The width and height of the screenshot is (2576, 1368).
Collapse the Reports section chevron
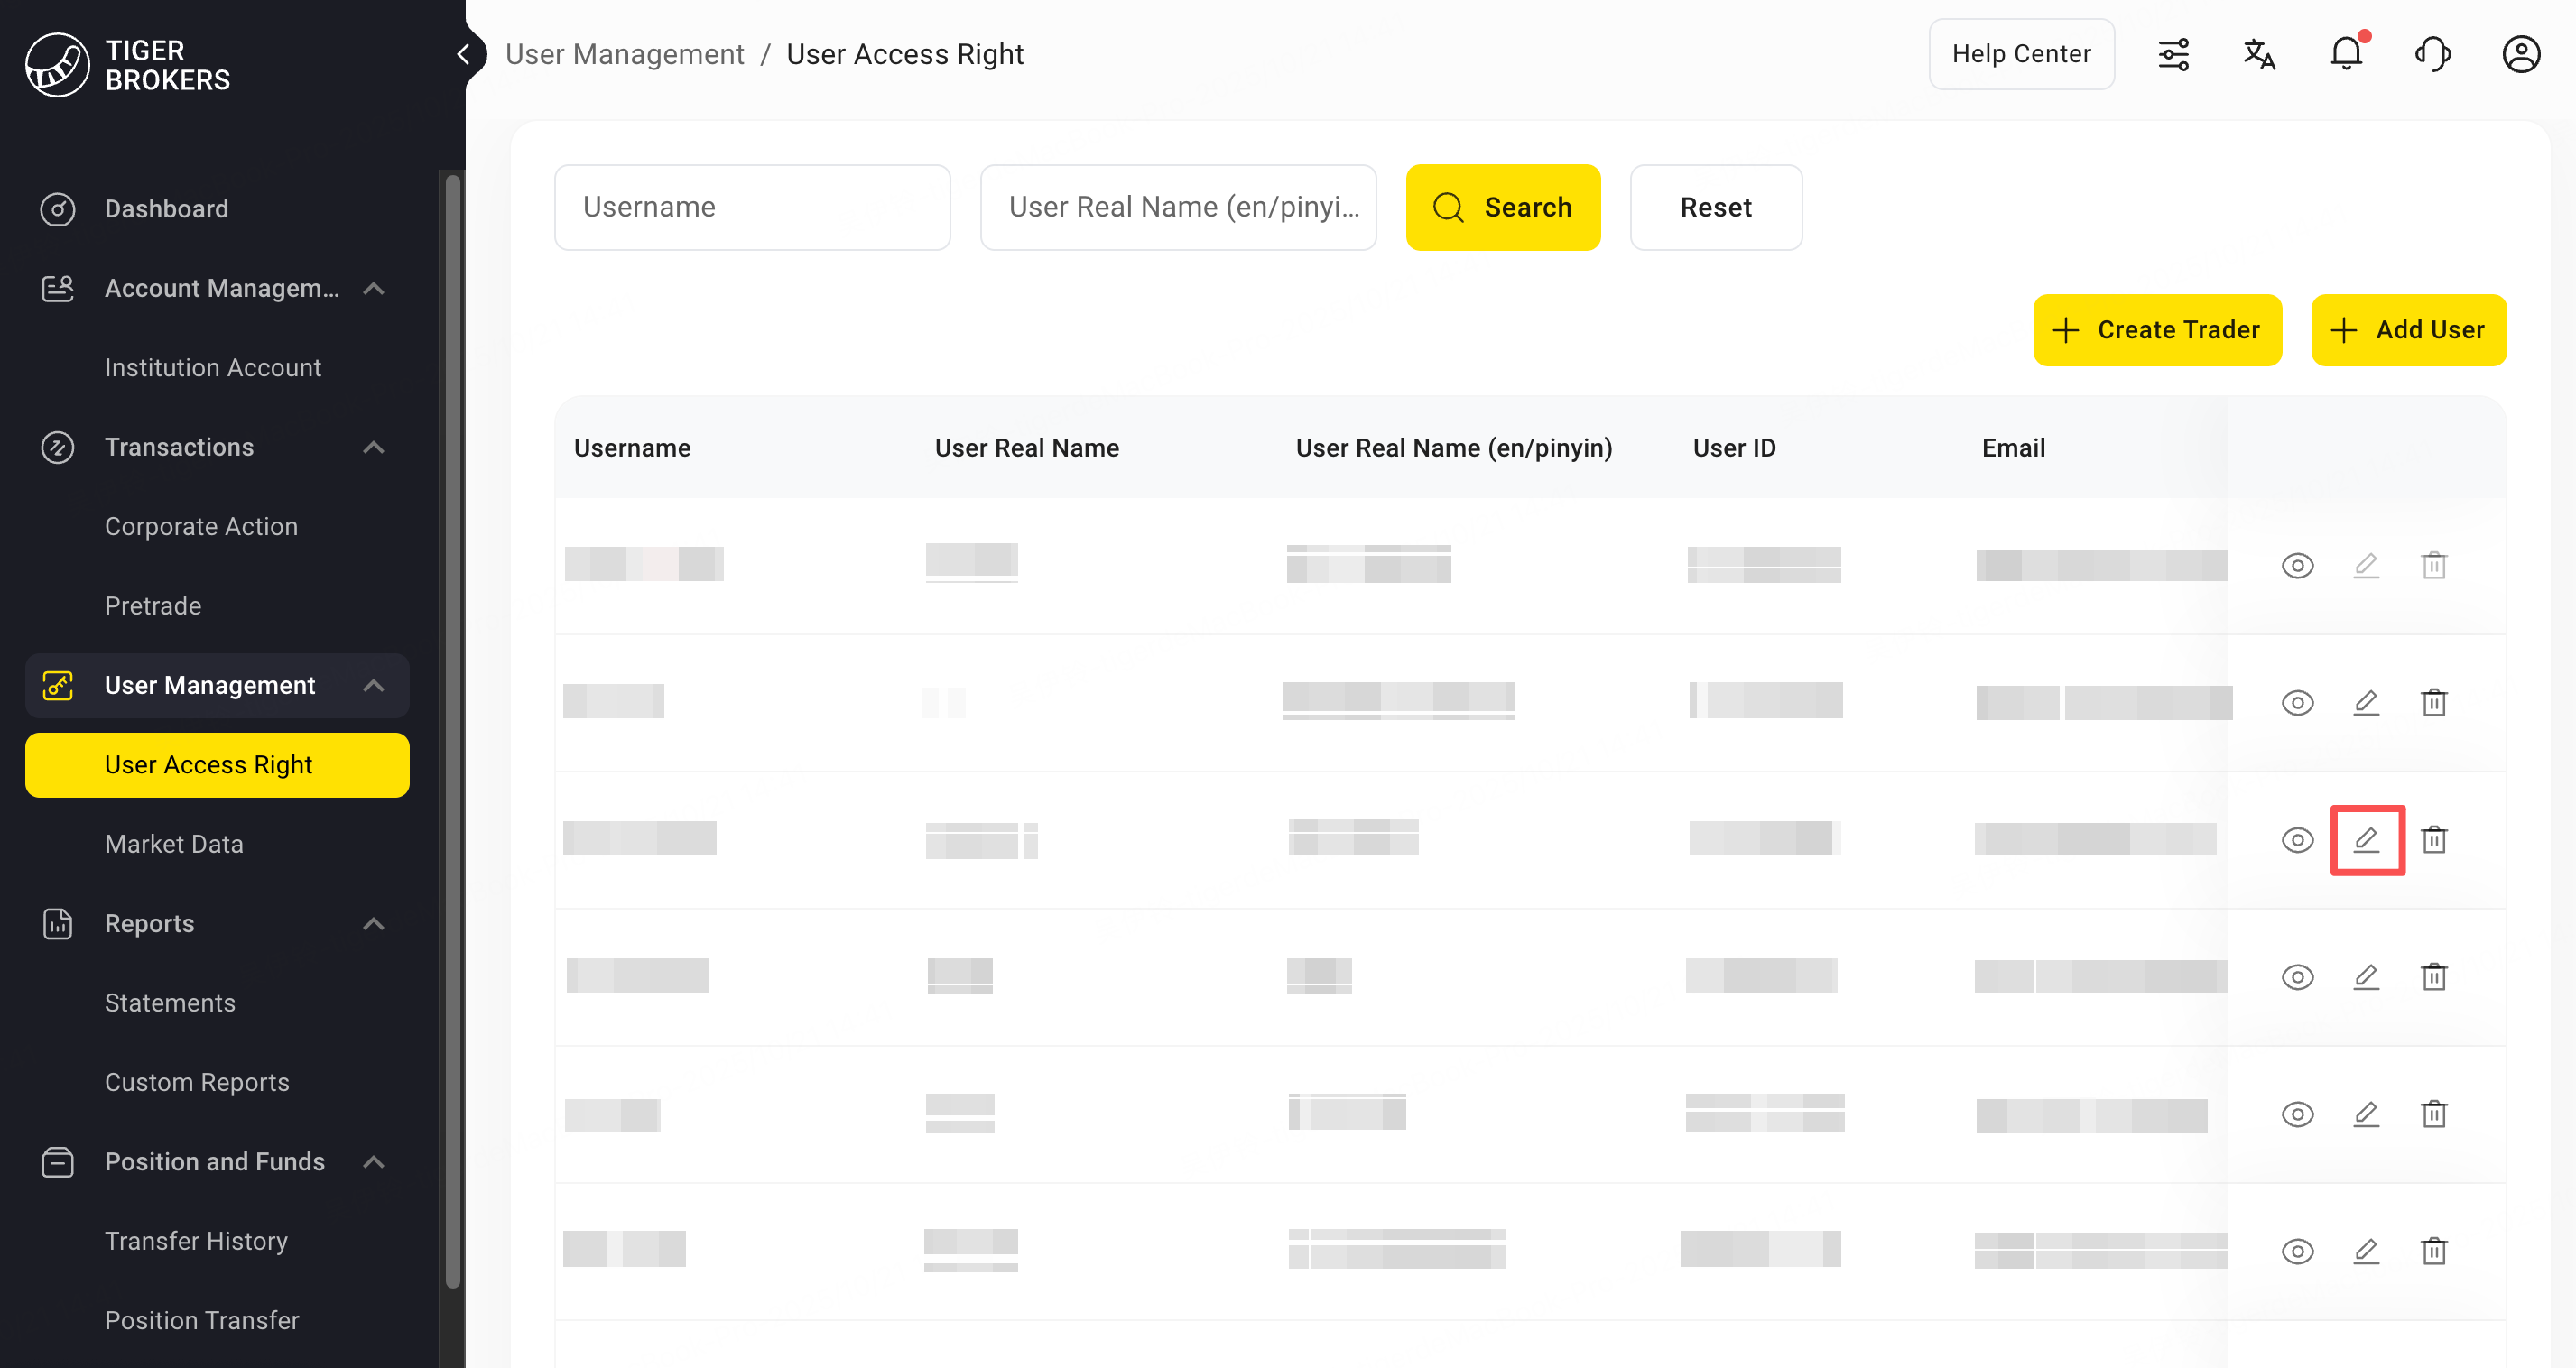373,924
